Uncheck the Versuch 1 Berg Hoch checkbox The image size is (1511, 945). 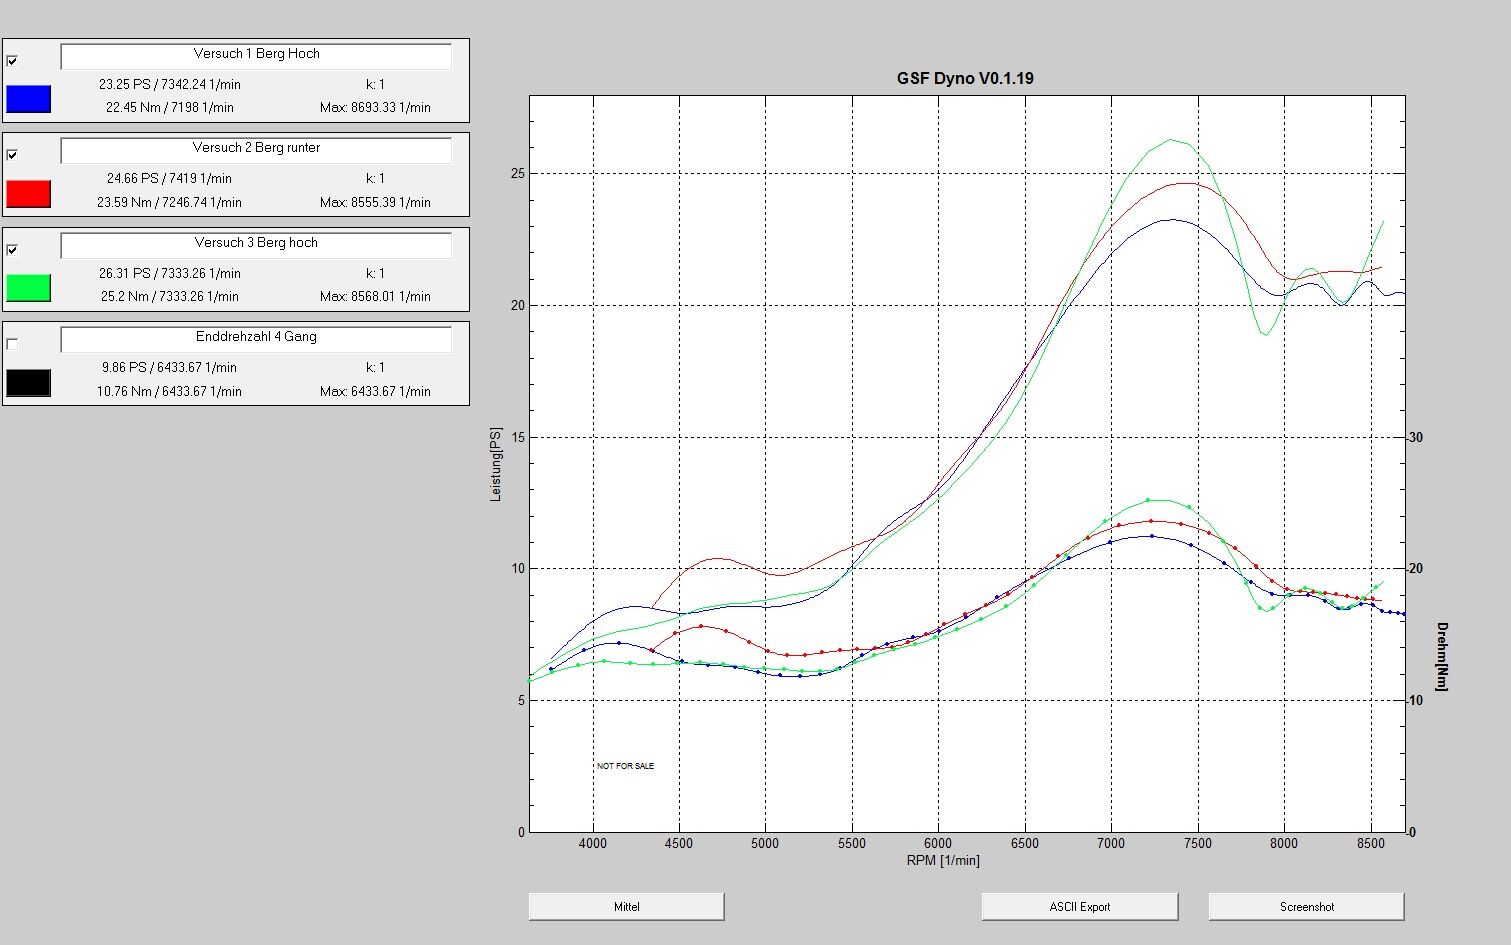(12, 61)
